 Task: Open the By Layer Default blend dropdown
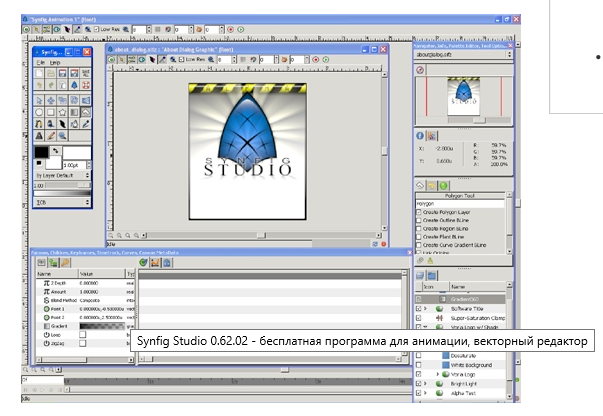(x=63, y=175)
